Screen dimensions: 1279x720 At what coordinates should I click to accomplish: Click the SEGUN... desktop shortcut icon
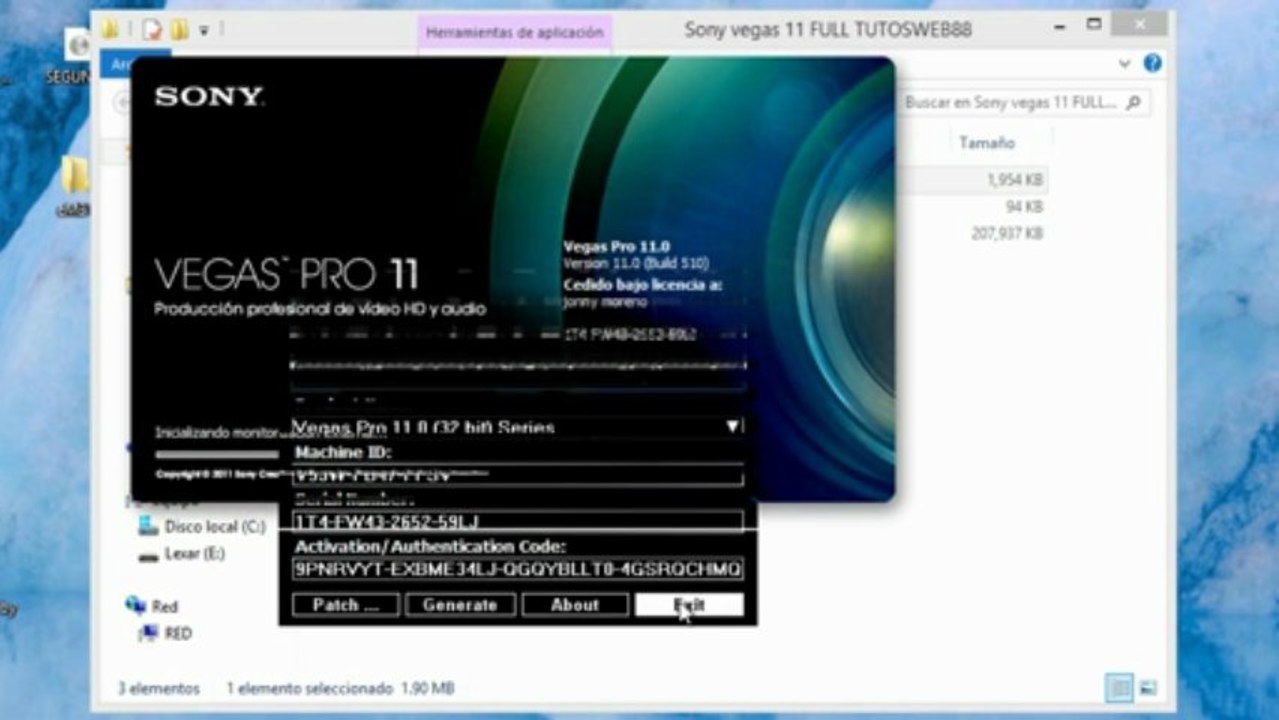78,44
